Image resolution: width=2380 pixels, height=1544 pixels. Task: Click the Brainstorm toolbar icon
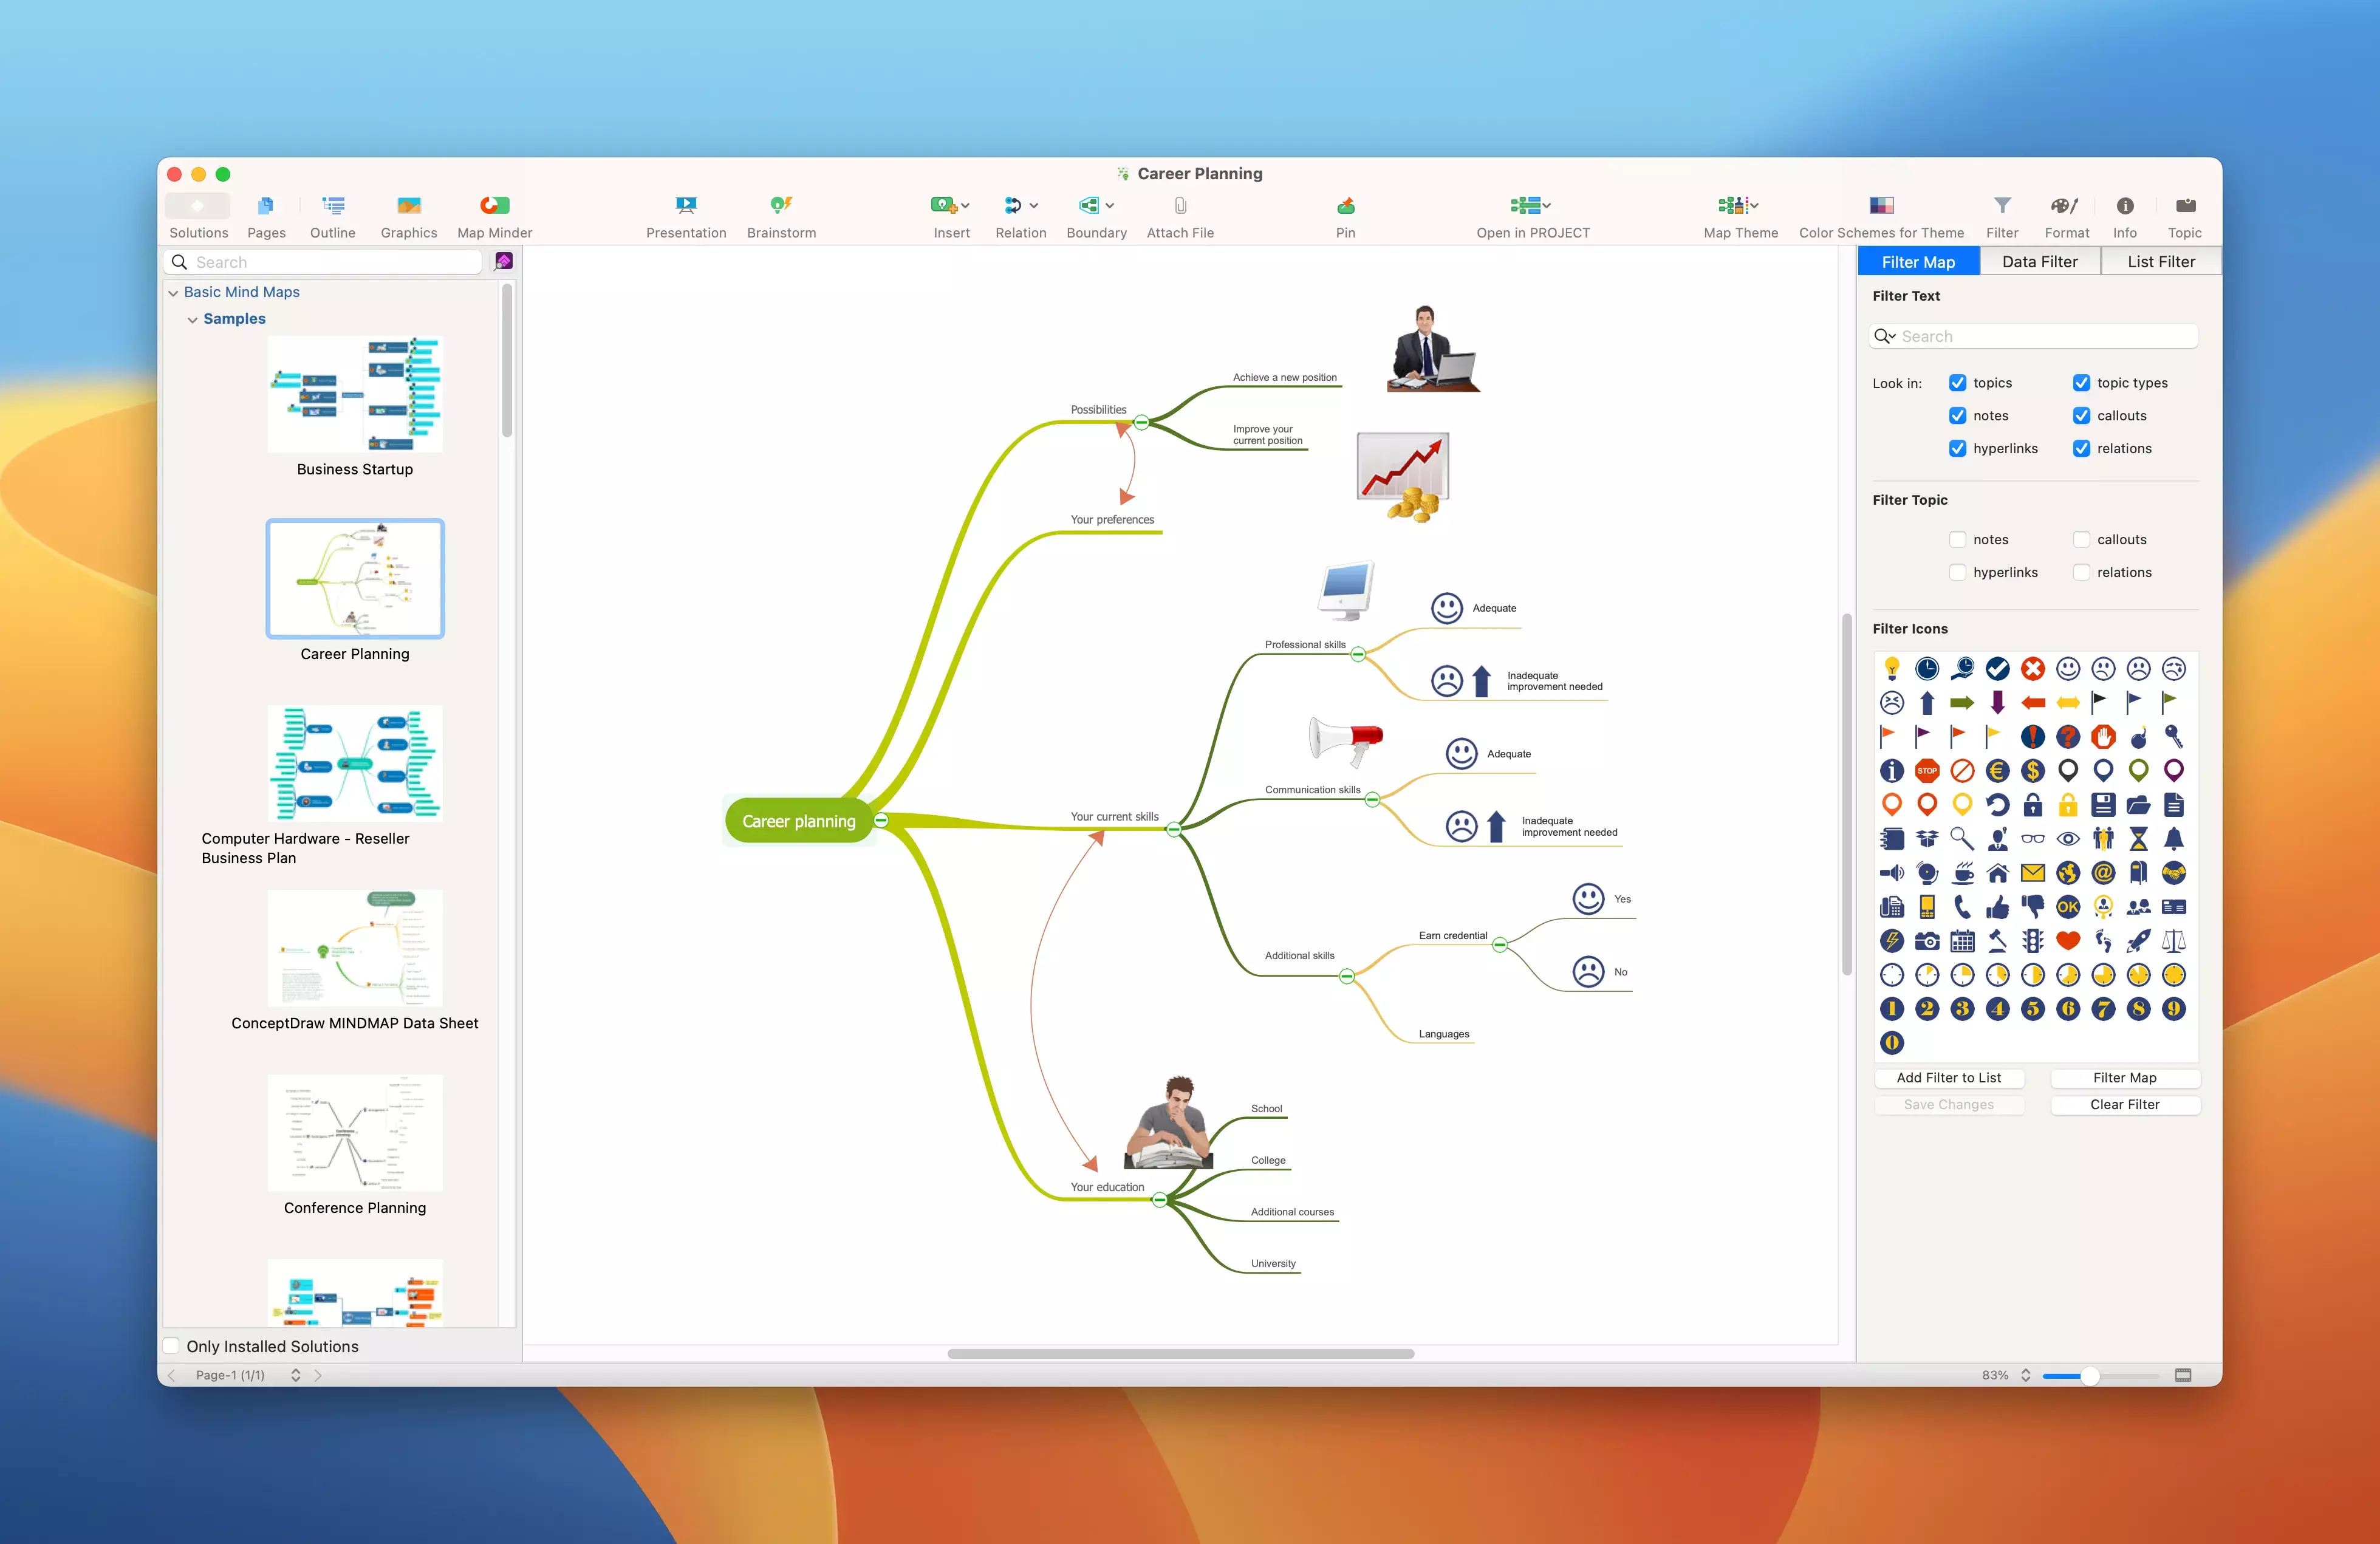[x=781, y=206]
